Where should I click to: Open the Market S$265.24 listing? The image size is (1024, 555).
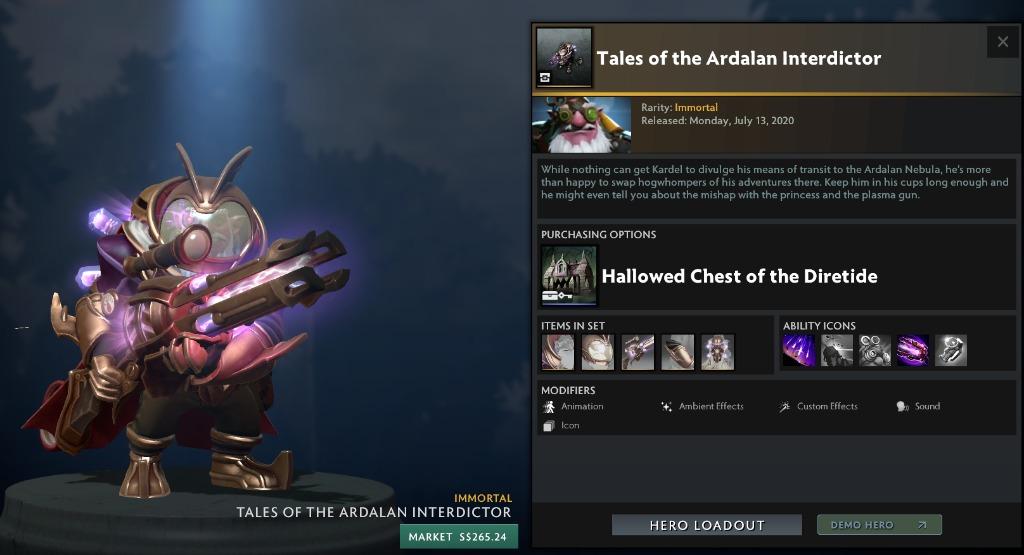(x=458, y=537)
